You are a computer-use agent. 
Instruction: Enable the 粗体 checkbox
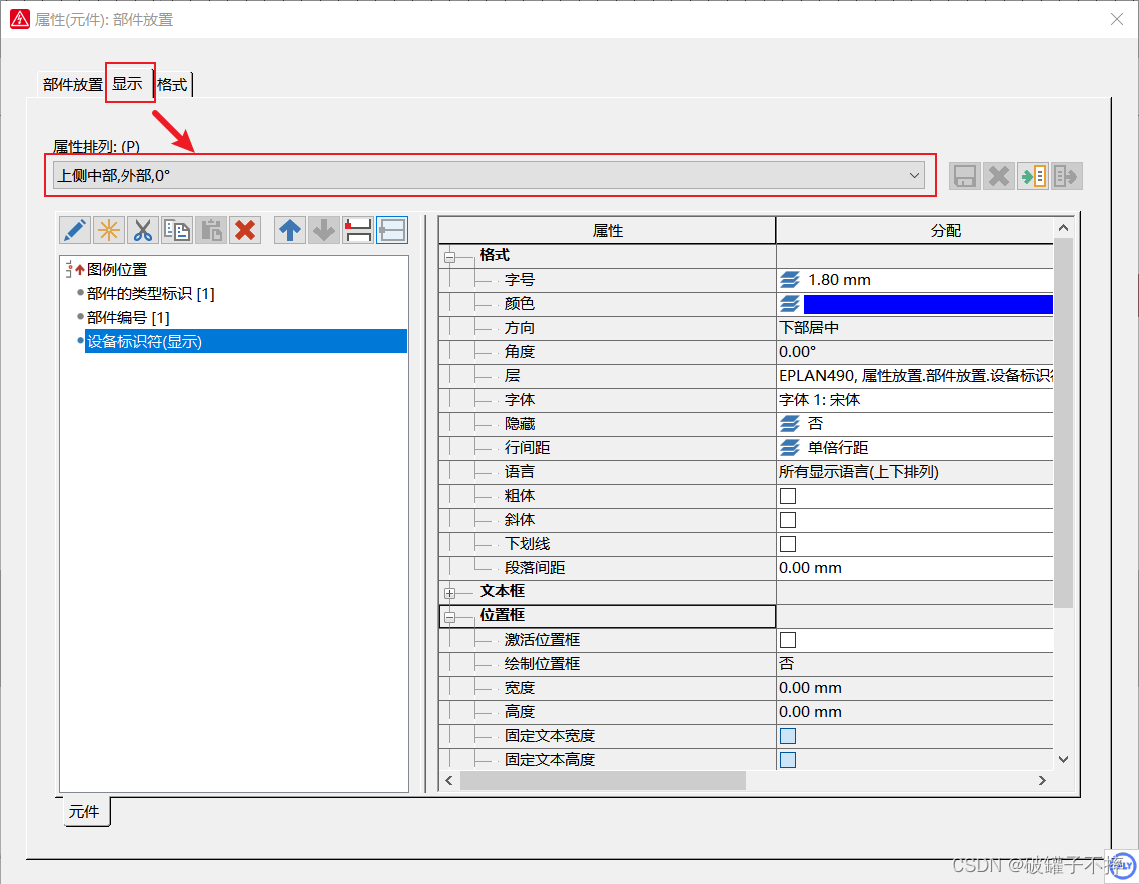point(788,496)
